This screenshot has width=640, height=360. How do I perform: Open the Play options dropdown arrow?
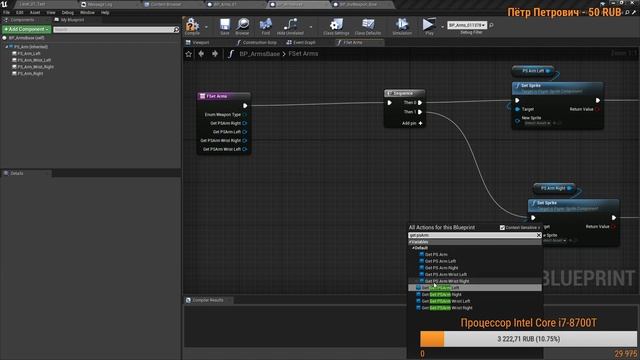[x=442, y=27]
